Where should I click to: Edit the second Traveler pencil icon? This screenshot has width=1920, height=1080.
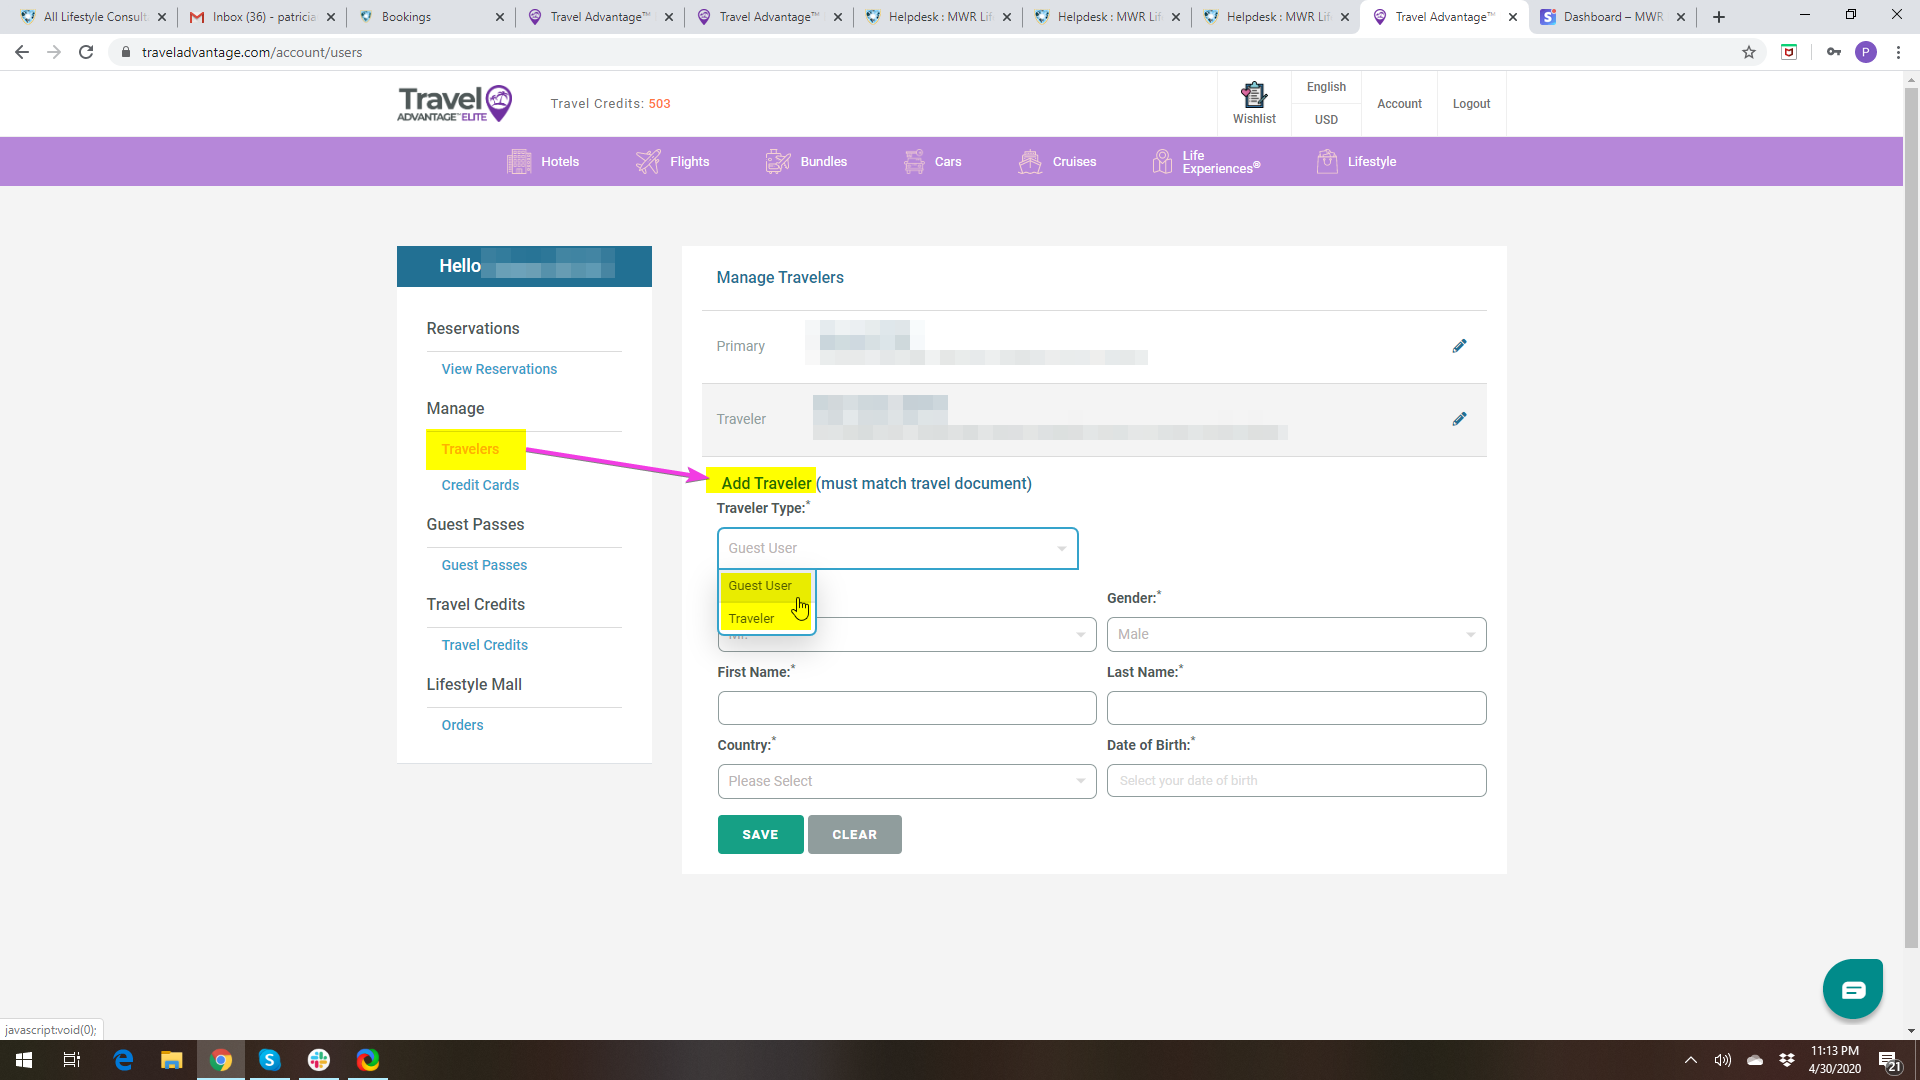tap(1459, 419)
